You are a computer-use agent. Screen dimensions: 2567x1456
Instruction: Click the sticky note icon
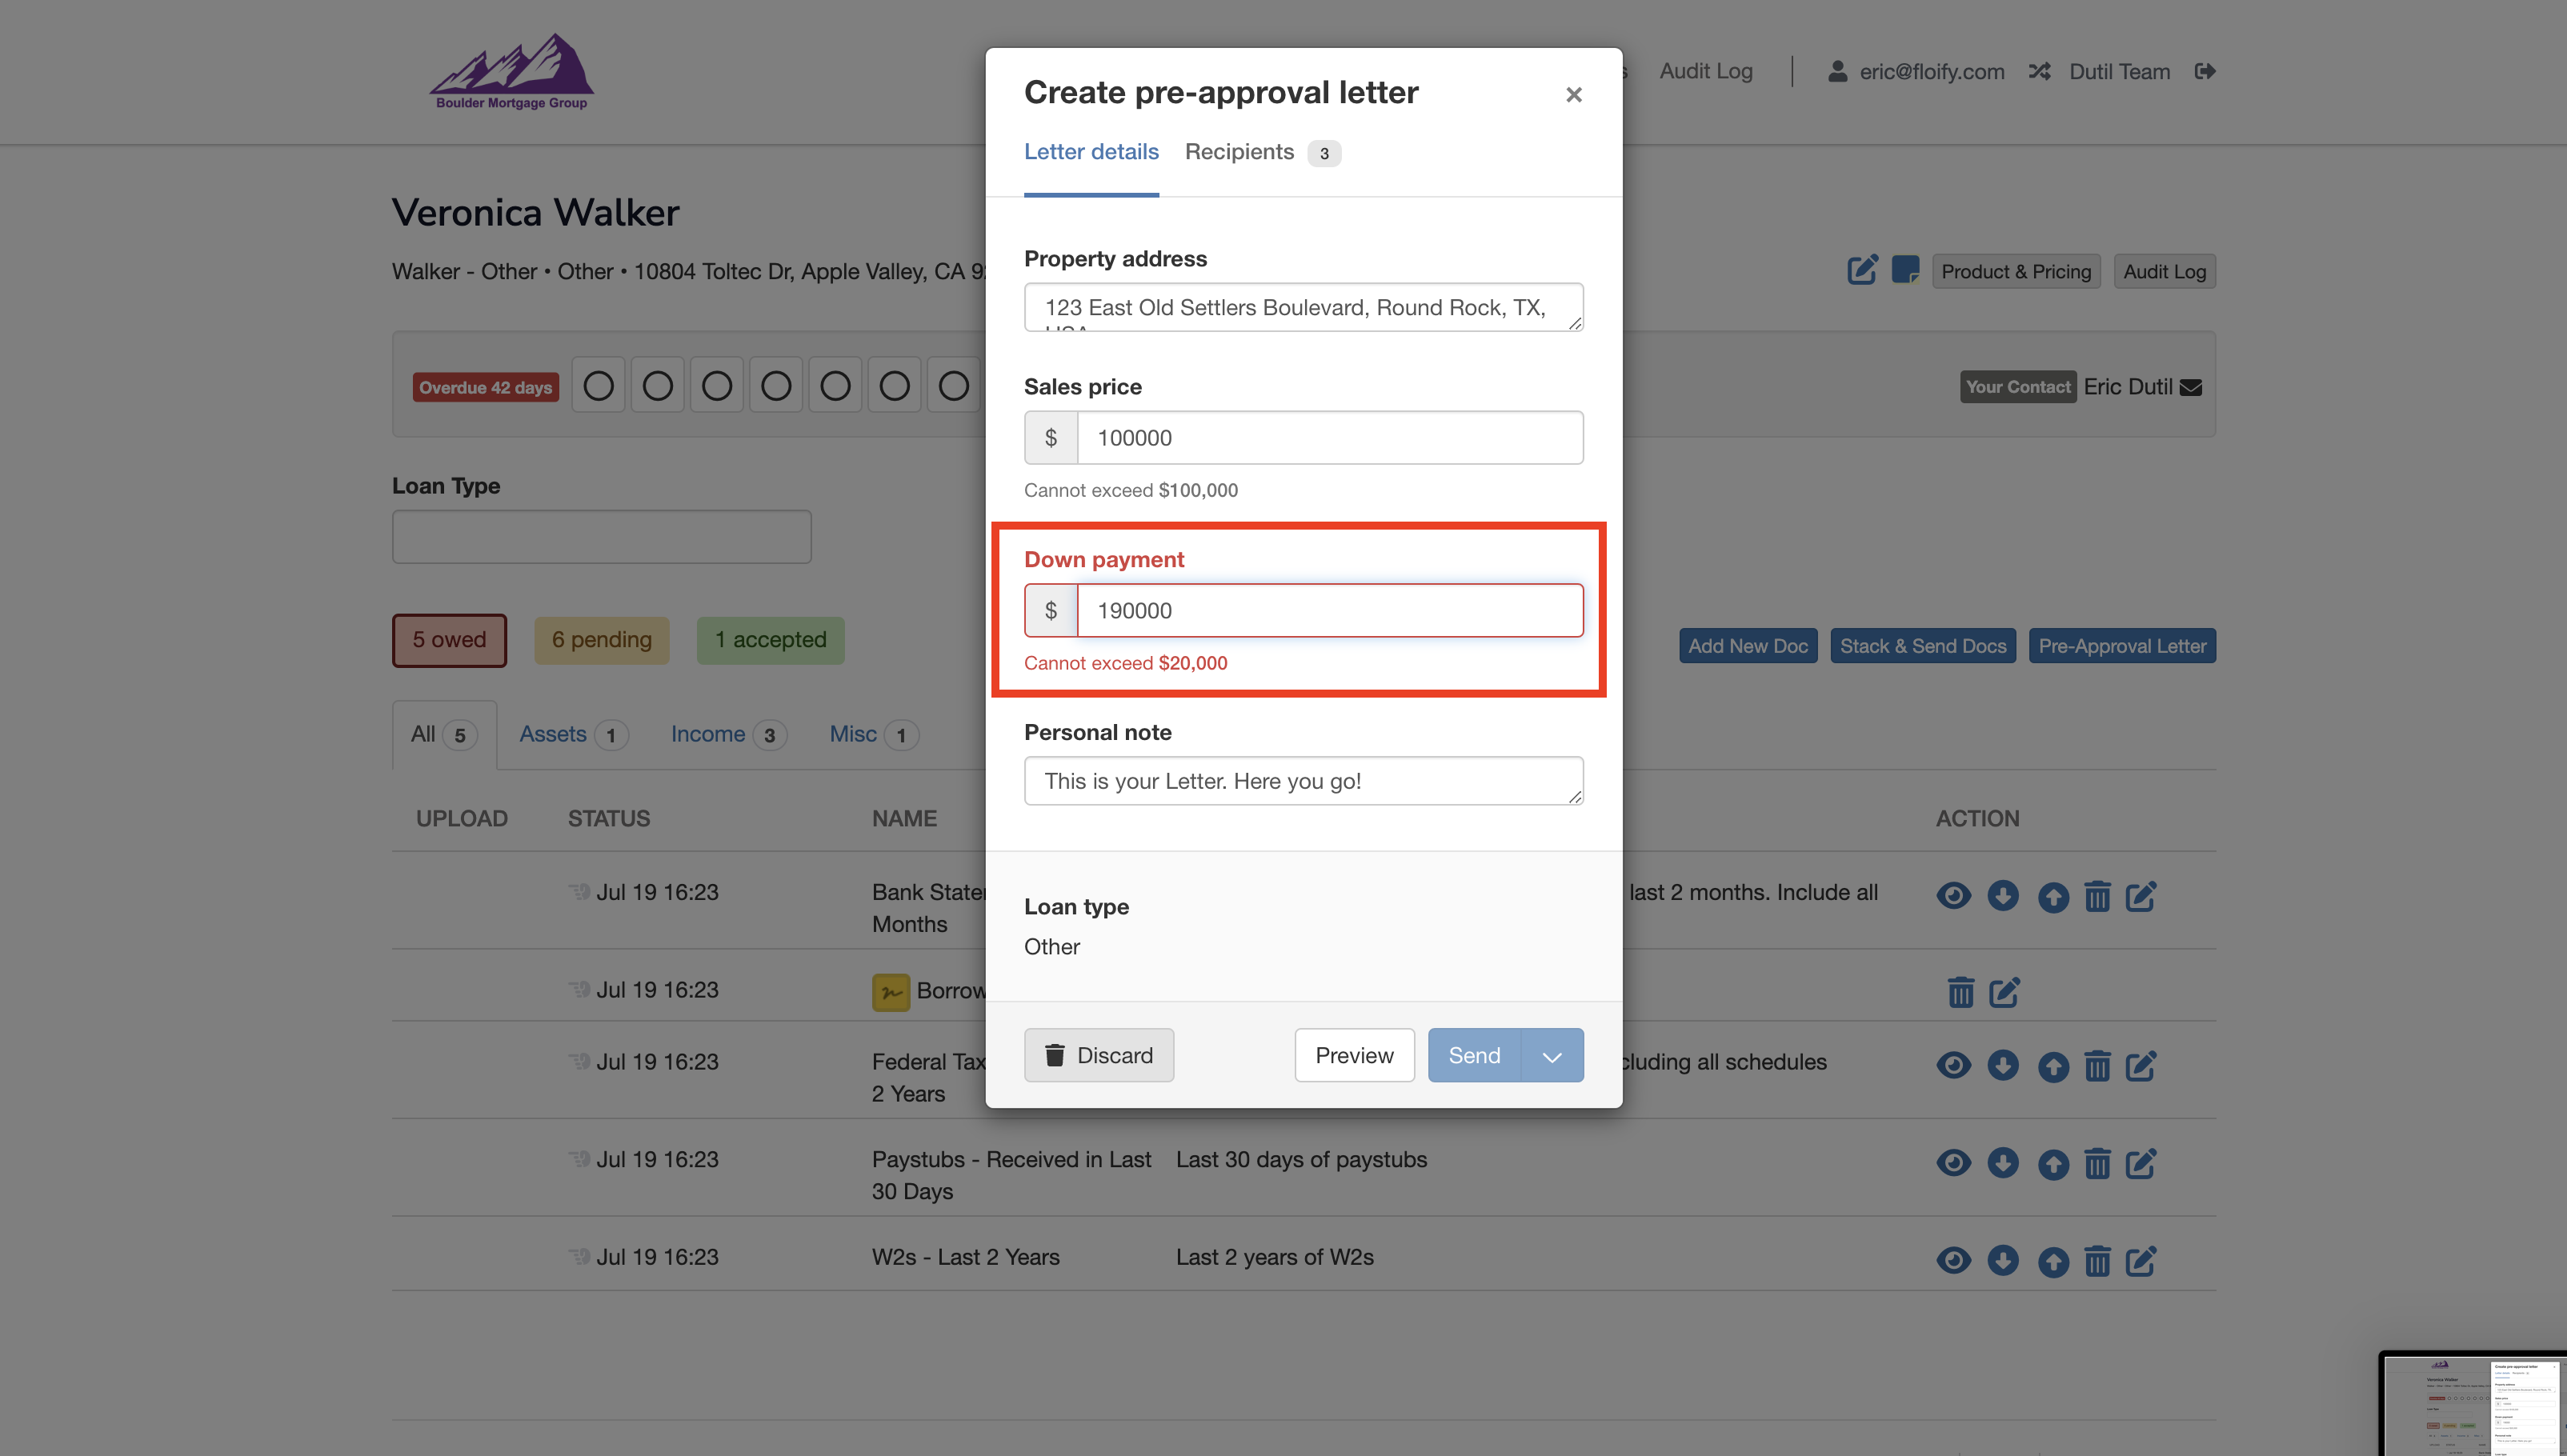point(1905,270)
